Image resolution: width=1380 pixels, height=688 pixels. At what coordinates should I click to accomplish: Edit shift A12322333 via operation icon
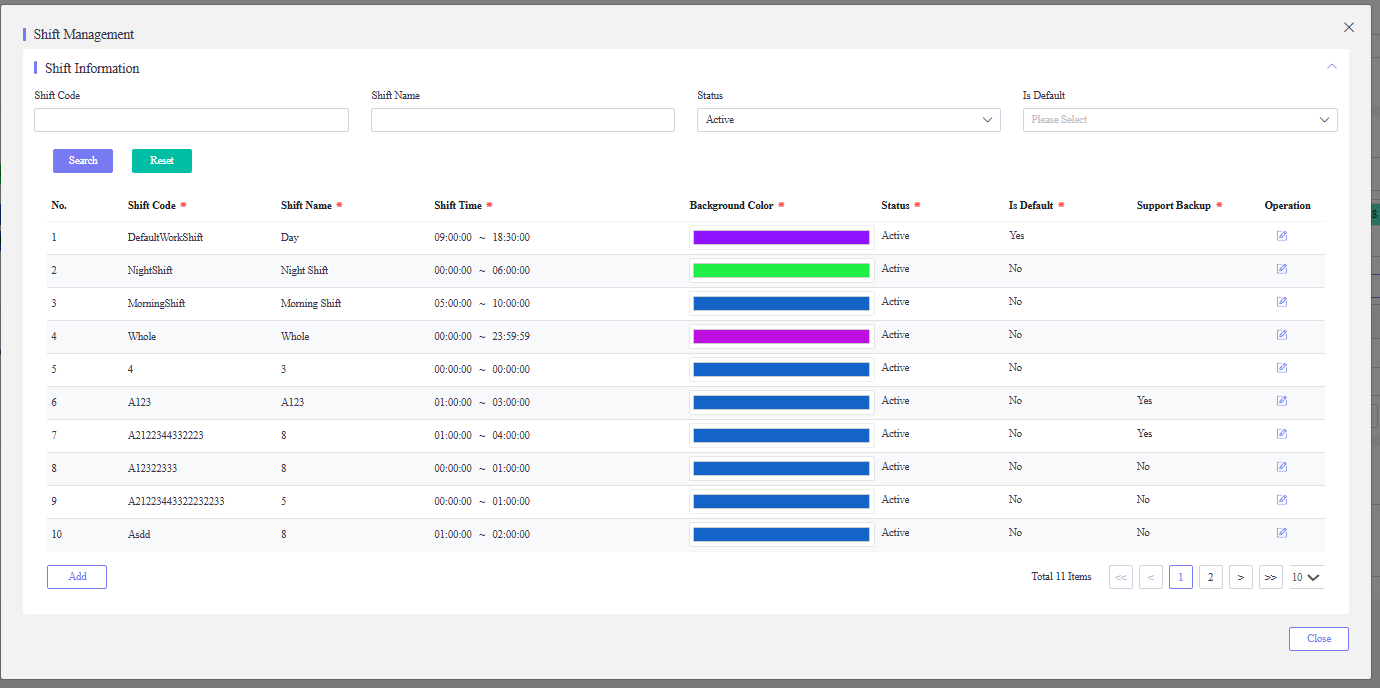point(1281,467)
